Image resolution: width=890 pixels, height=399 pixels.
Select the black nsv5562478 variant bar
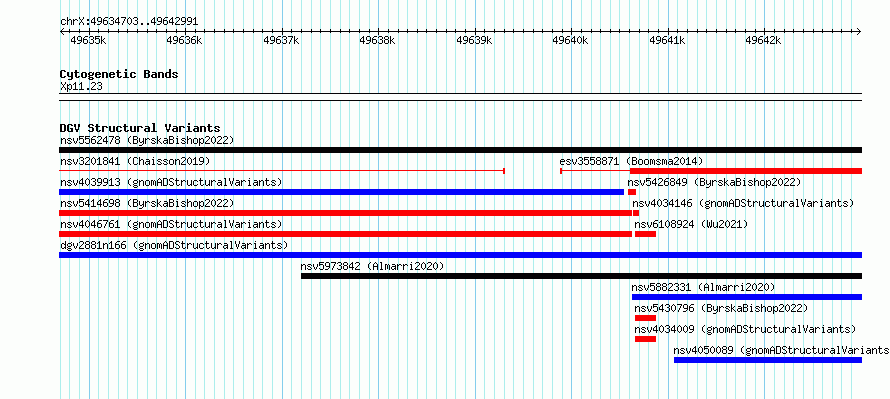(x=460, y=150)
